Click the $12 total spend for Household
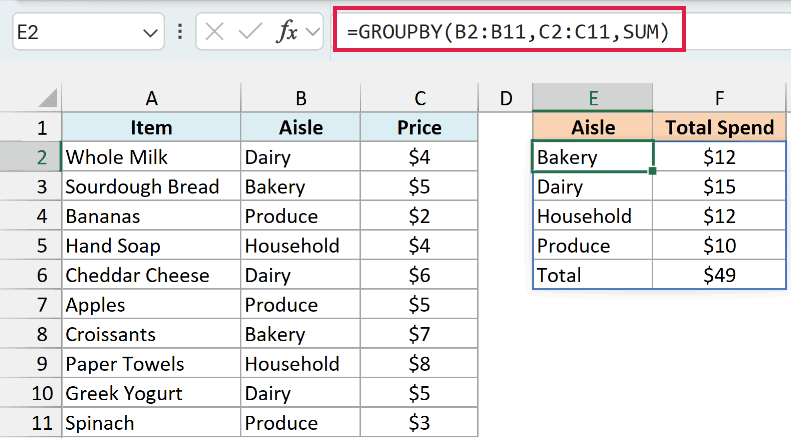This screenshot has width=791, height=438. (x=719, y=216)
